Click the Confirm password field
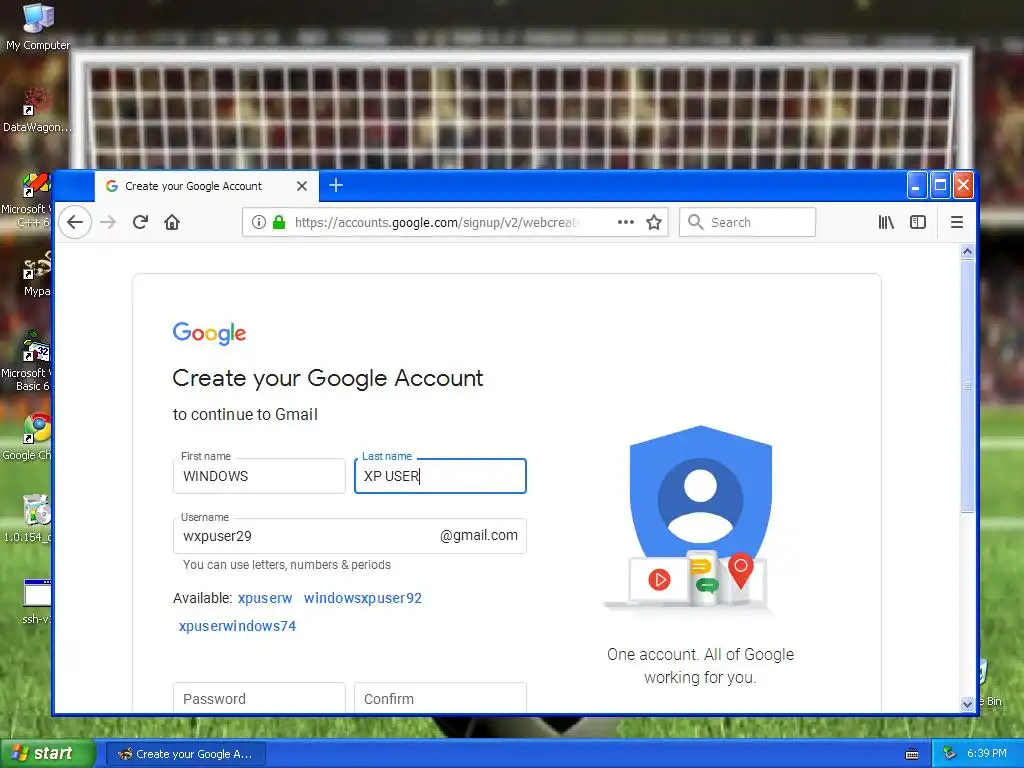Image resolution: width=1024 pixels, height=768 pixels. [x=440, y=699]
